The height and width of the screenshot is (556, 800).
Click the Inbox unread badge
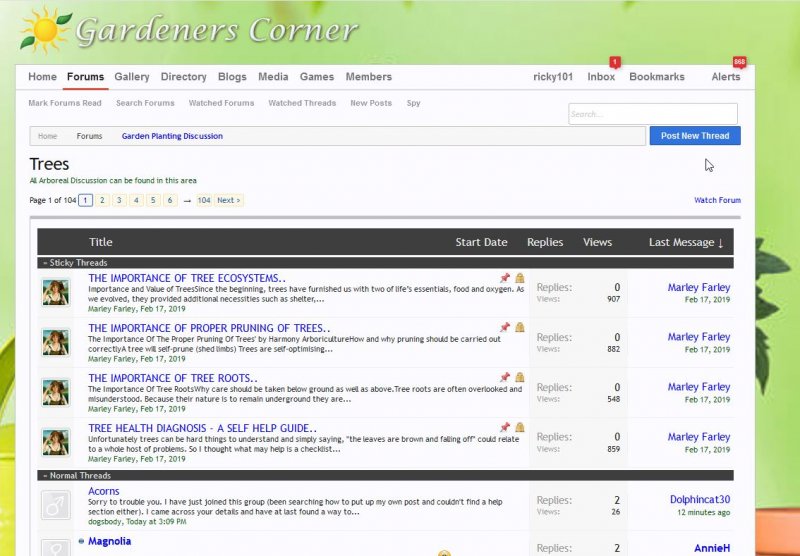tap(615, 62)
